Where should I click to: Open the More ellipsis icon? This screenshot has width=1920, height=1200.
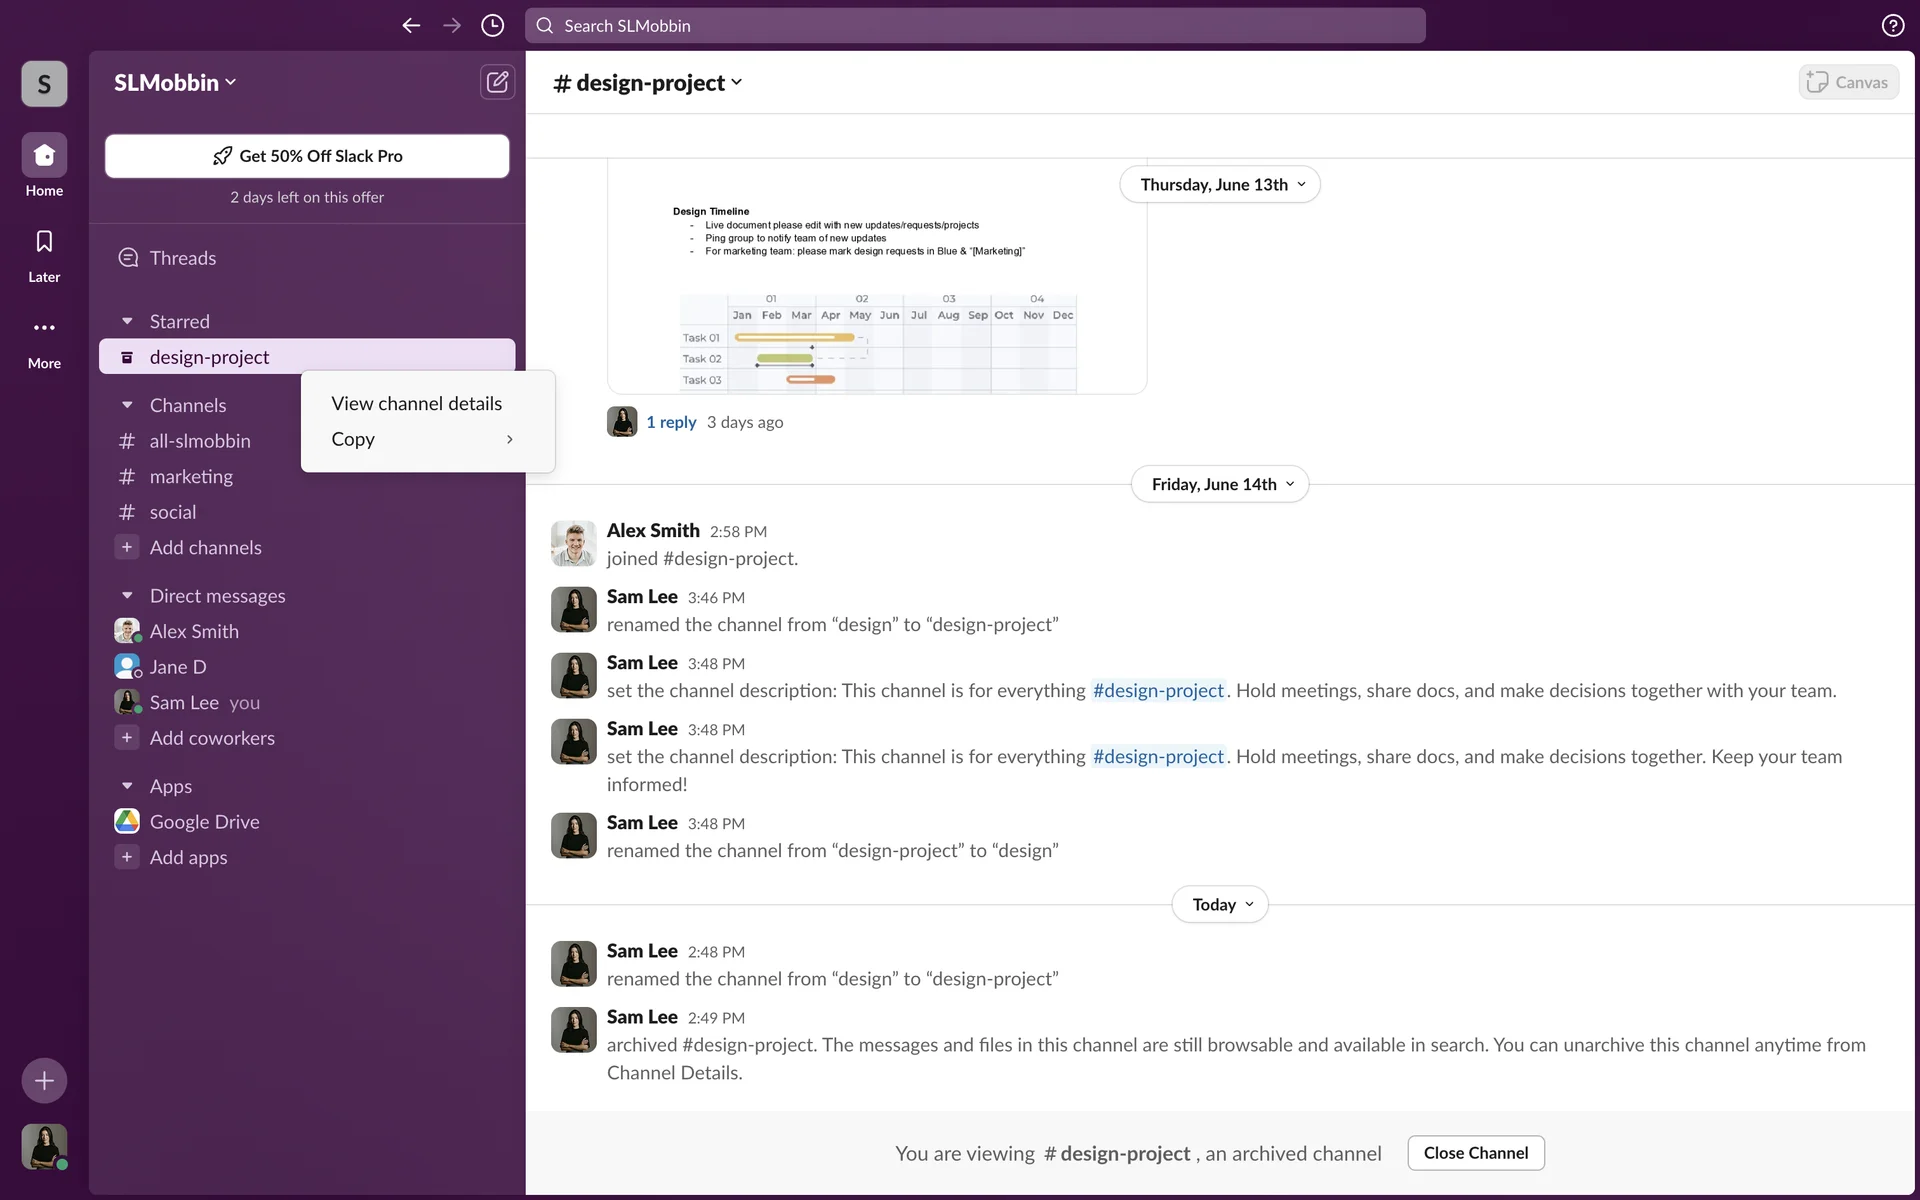tap(44, 328)
